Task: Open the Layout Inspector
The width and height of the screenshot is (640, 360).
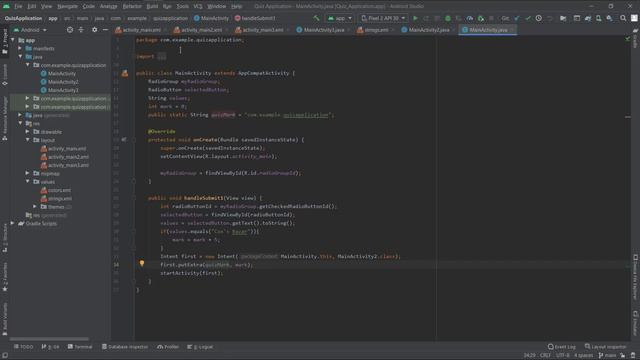Action: coord(605,347)
